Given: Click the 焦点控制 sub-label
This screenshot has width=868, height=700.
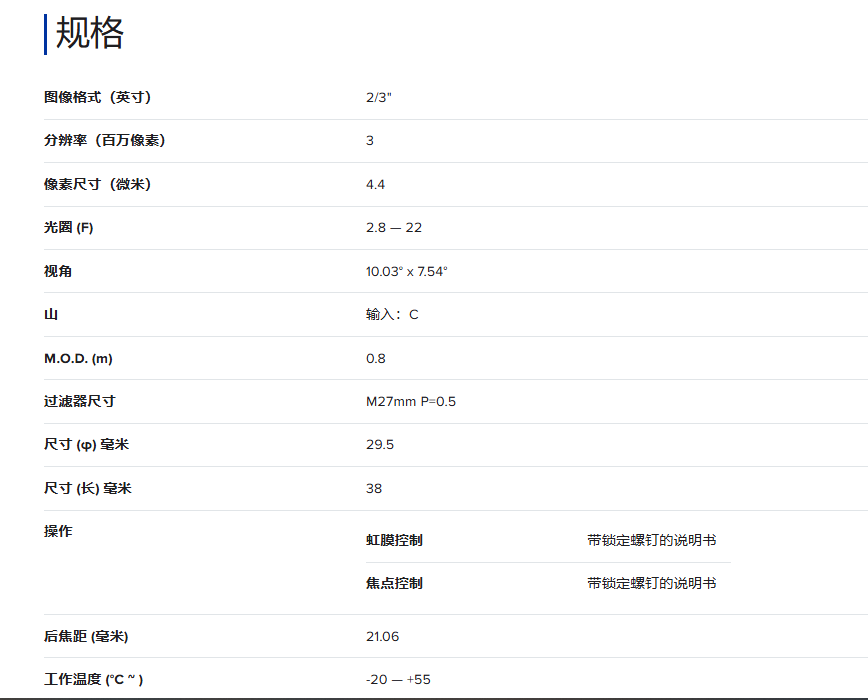Looking at the screenshot, I should click(394, 583).
